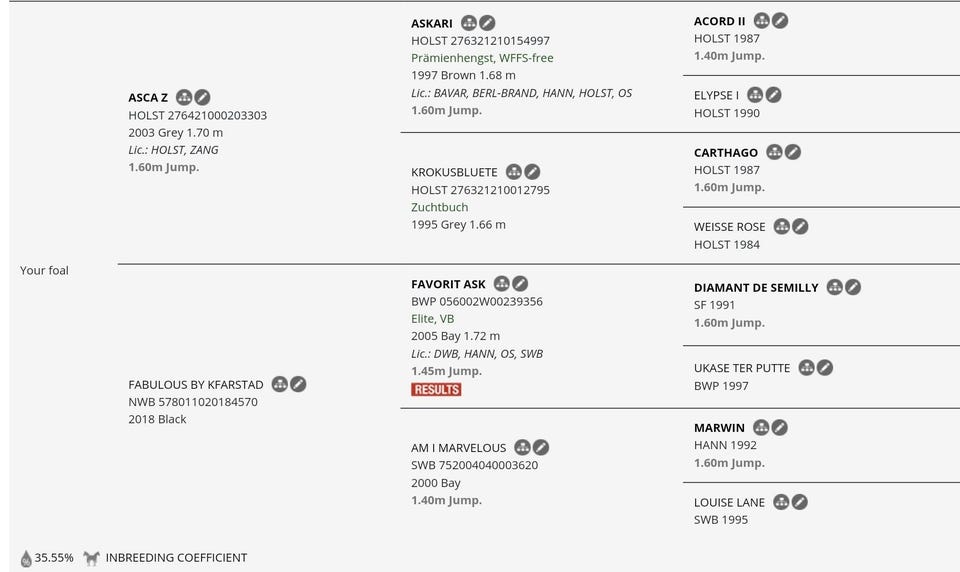Click the edit pencil beside LOUISE LANE

(800, 502)
